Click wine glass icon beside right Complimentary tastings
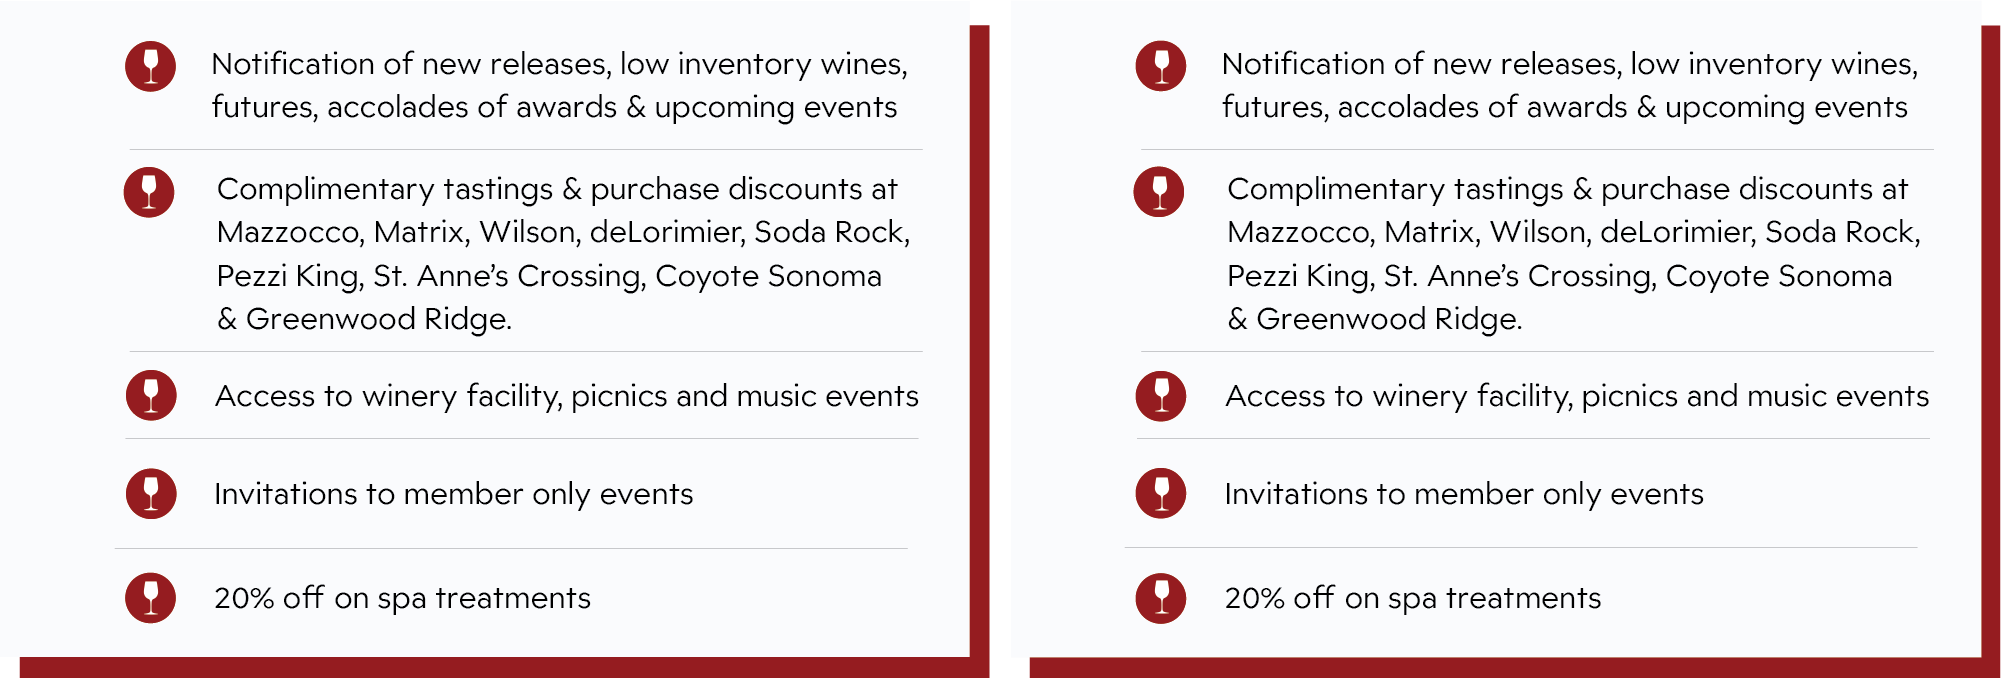 click(1159, 192)
